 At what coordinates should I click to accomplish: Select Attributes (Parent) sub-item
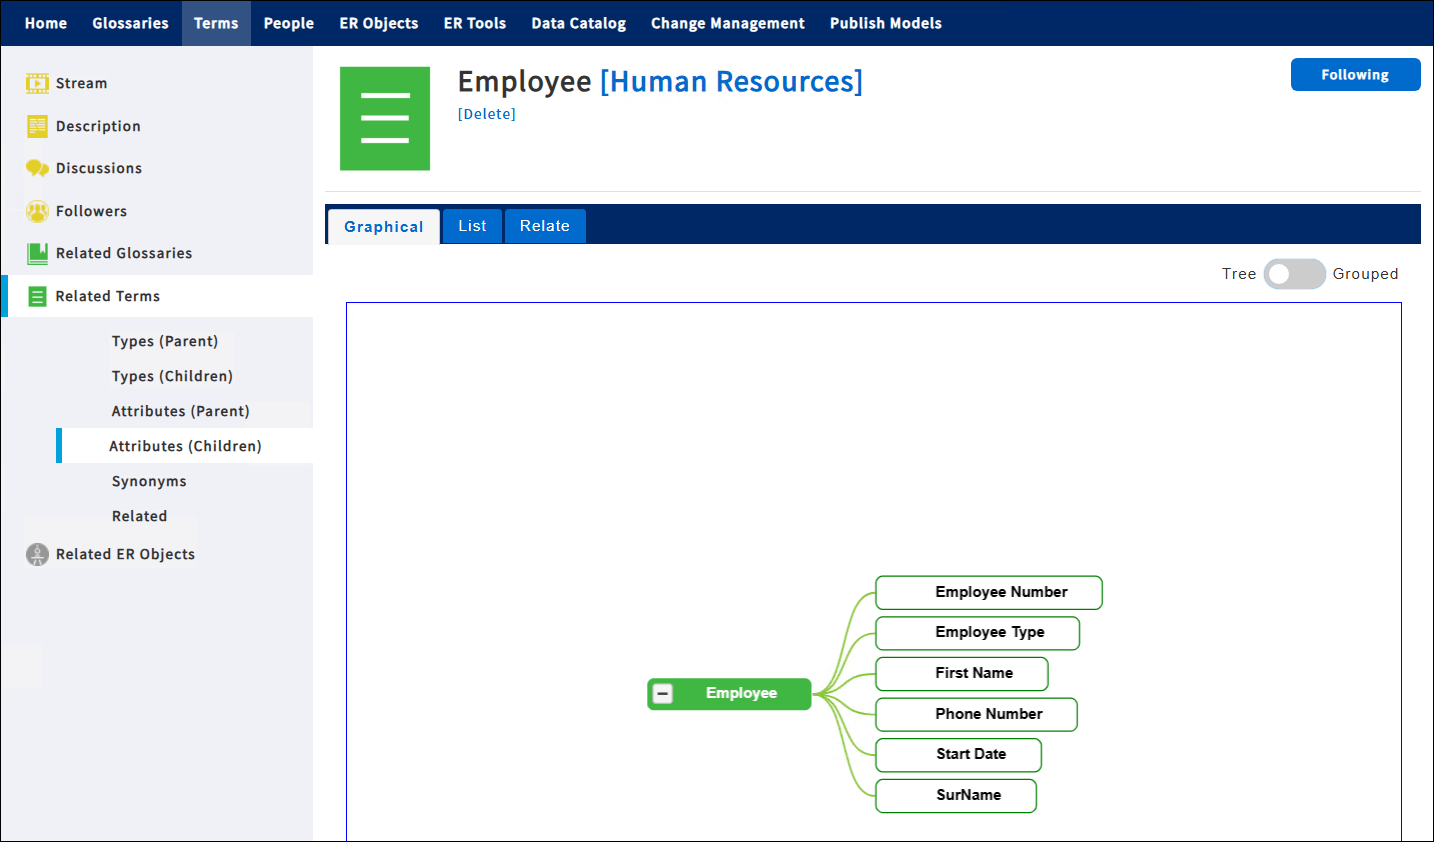tap(181, 411)
